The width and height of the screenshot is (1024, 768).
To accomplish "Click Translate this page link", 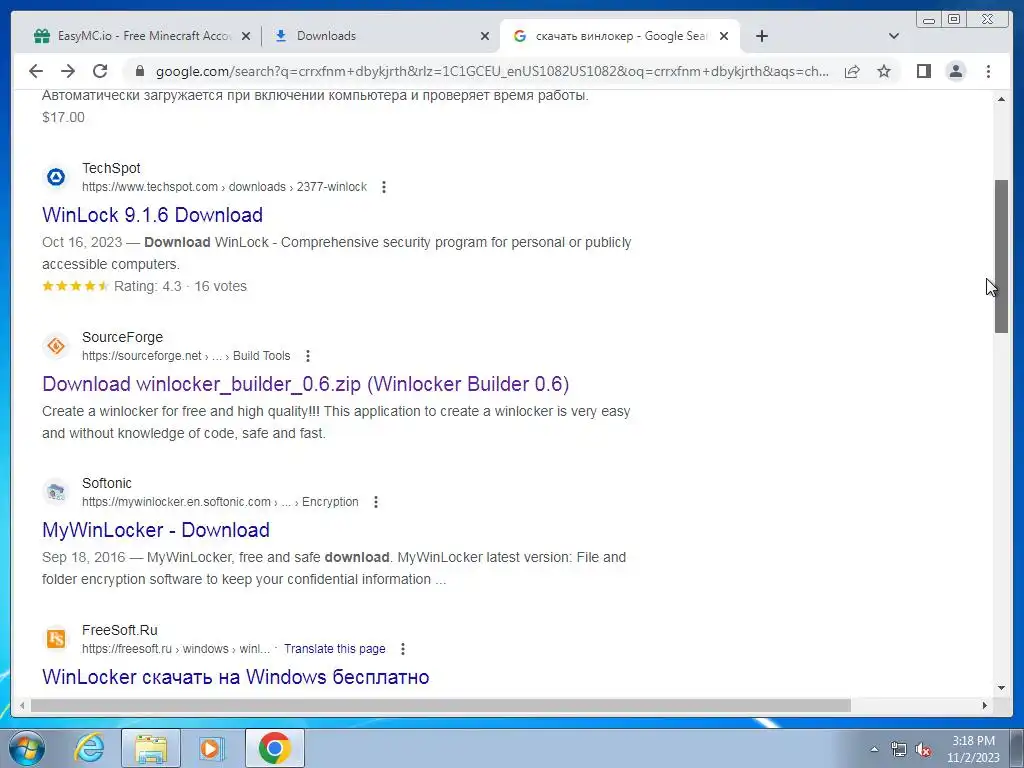I will [x=334, y=648].
